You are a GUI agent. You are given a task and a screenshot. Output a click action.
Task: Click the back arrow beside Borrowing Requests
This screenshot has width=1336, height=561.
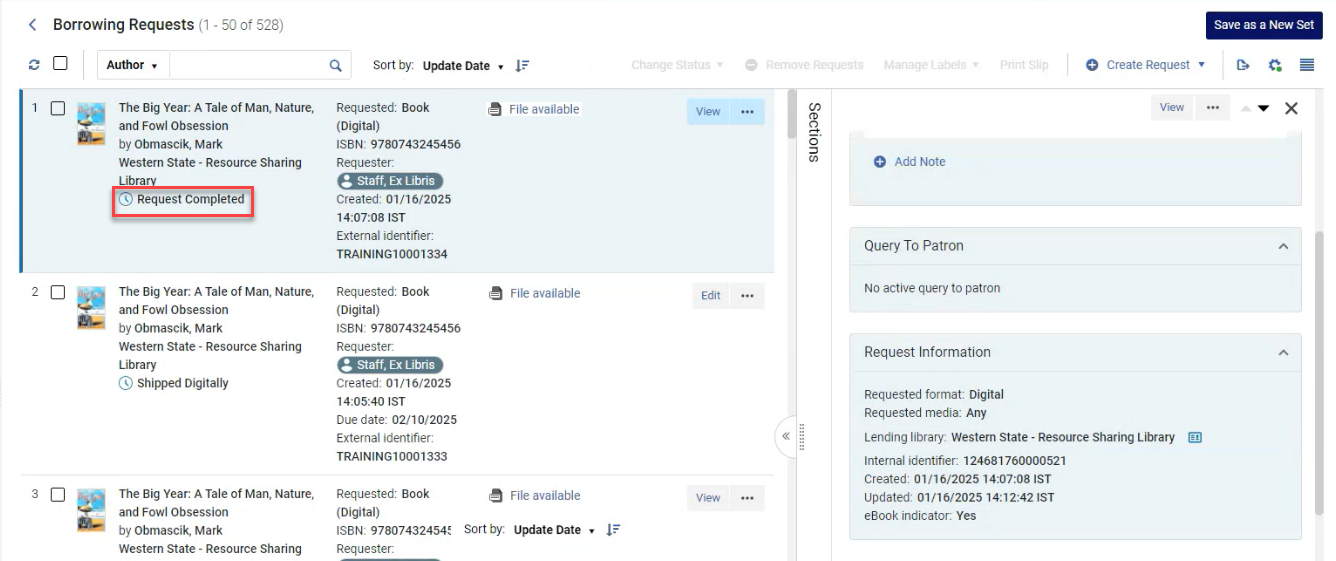point(33,25)
